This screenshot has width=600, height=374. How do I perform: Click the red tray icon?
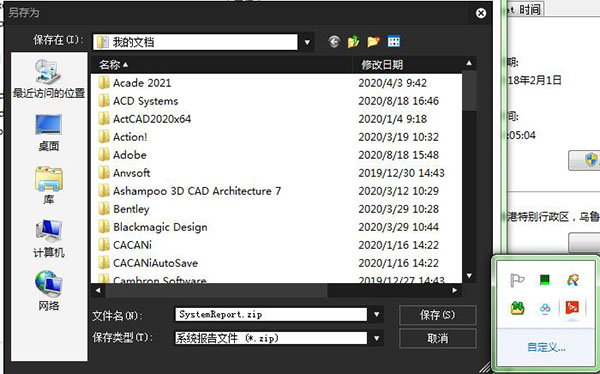coord(572,307)
